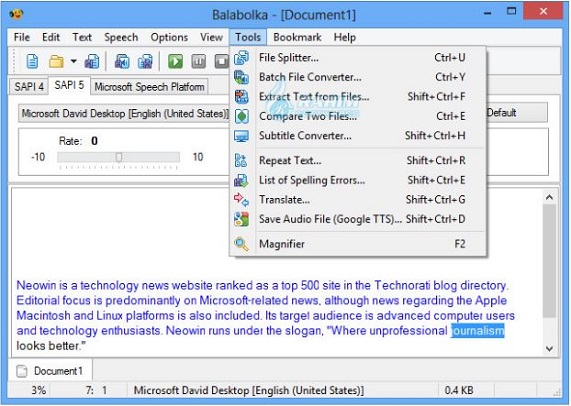Screen dimensions: 571x406
Task: Open the View menu
Action: pyautogui.click(x=211, y=37)
